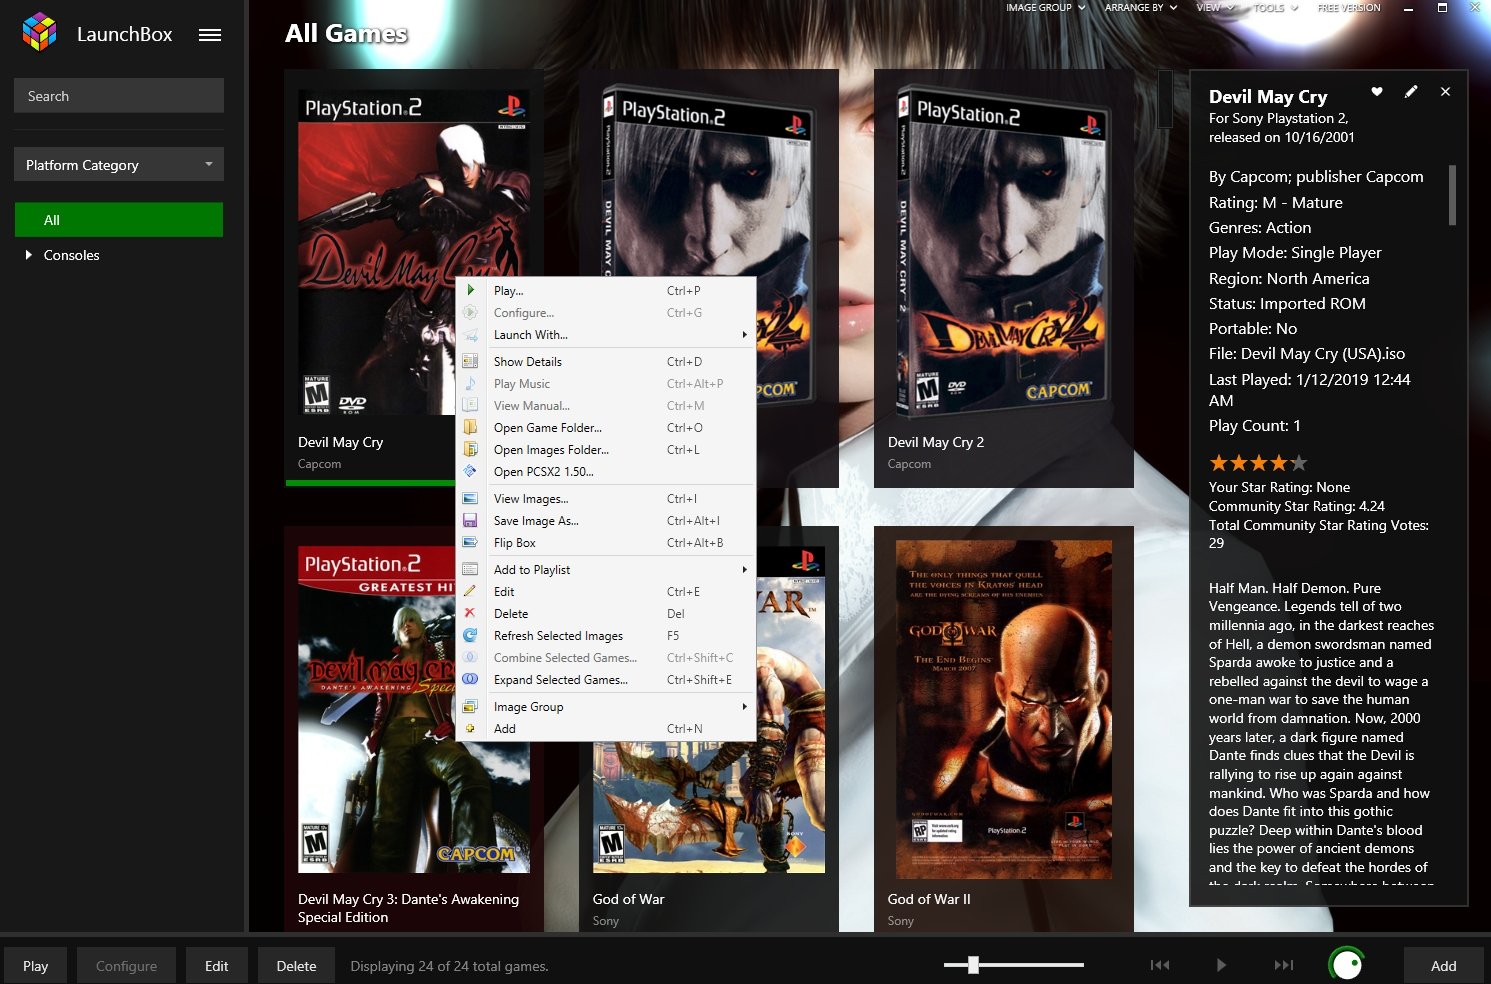Choose Open Game Folder... menu entry

(605, 428)
